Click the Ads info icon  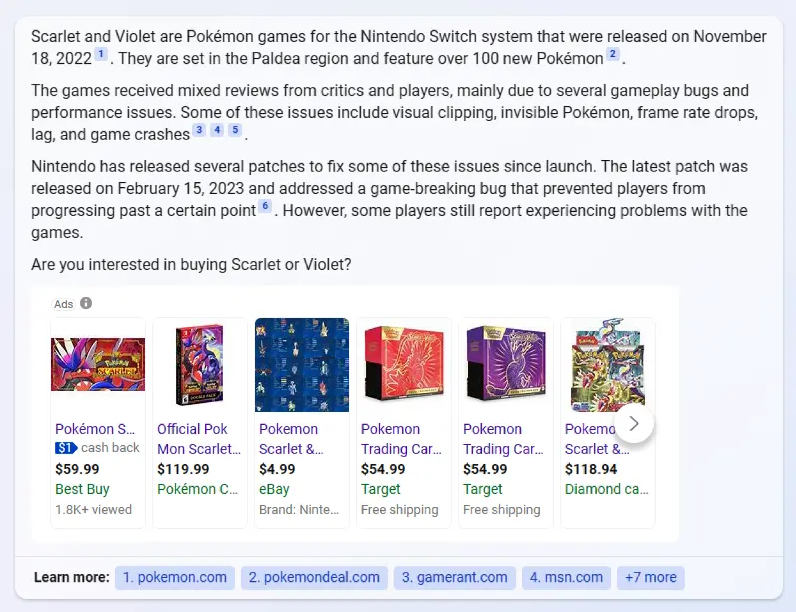pos(86,303)
